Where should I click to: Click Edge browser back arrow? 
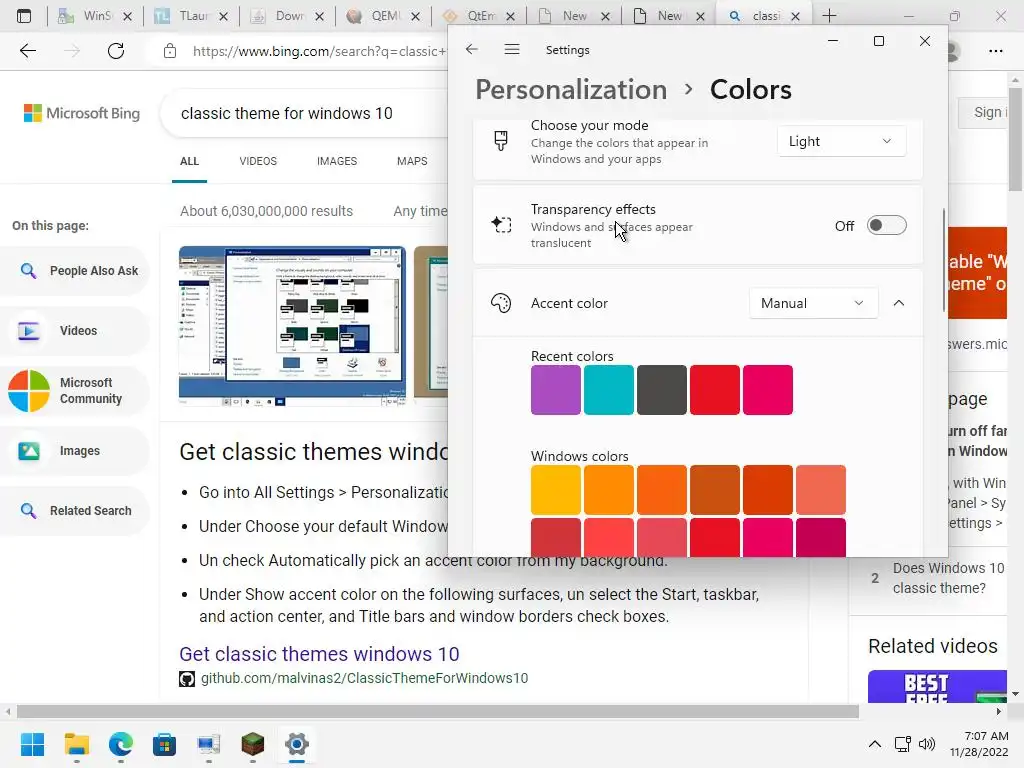(x=27, y=51)
